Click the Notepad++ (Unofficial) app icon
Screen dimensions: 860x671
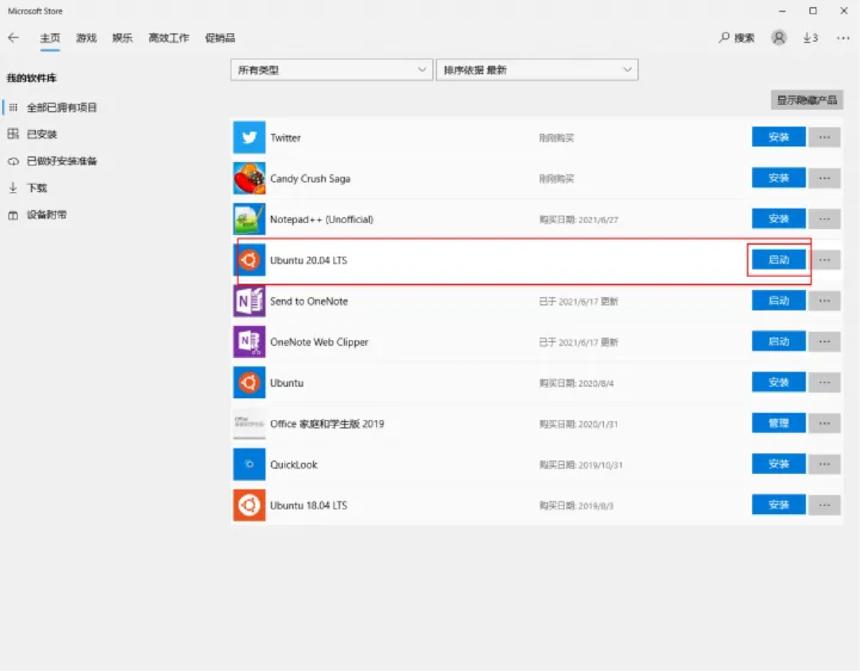point(248,218)
